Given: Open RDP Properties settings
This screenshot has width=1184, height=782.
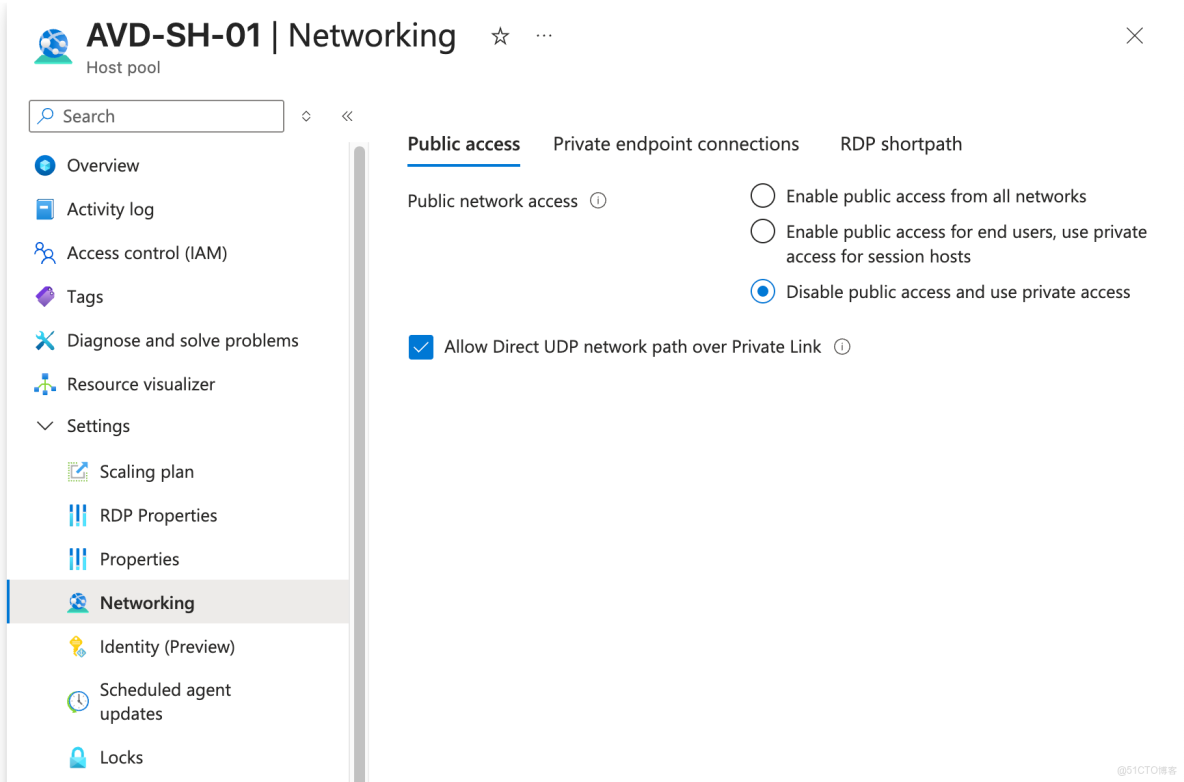Looking at the screenshot, I should coord(157,515).
